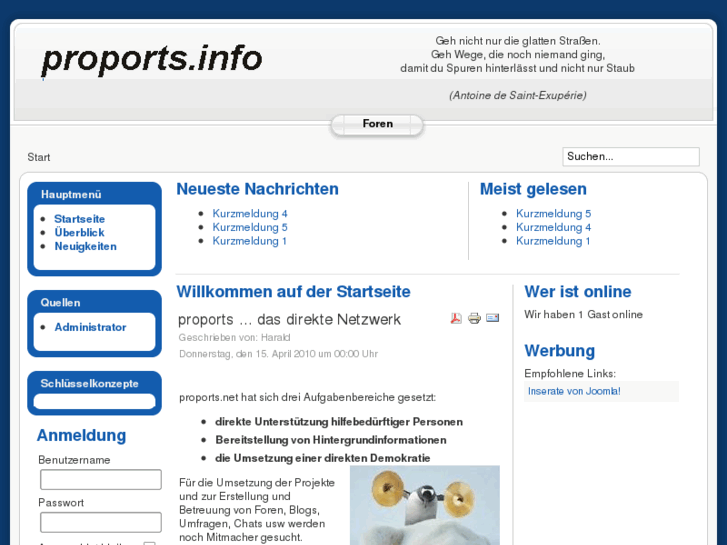727x545 pixels.
Task: Open Kurzmeldung 4 under Neueste Nachrichten
Action: click(x=250, y=214)
